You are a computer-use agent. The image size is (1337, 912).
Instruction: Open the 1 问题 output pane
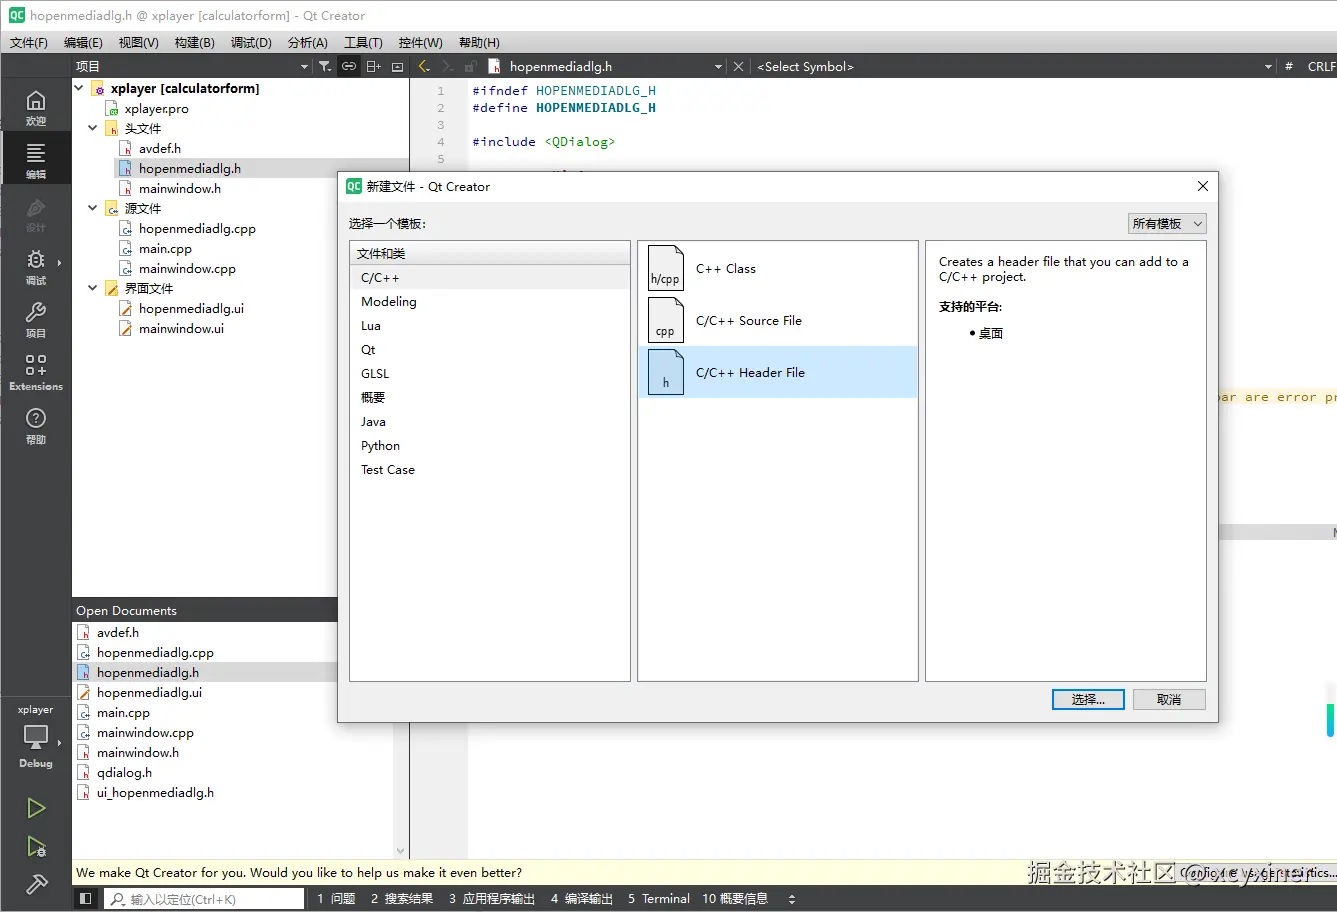(336, 899)
